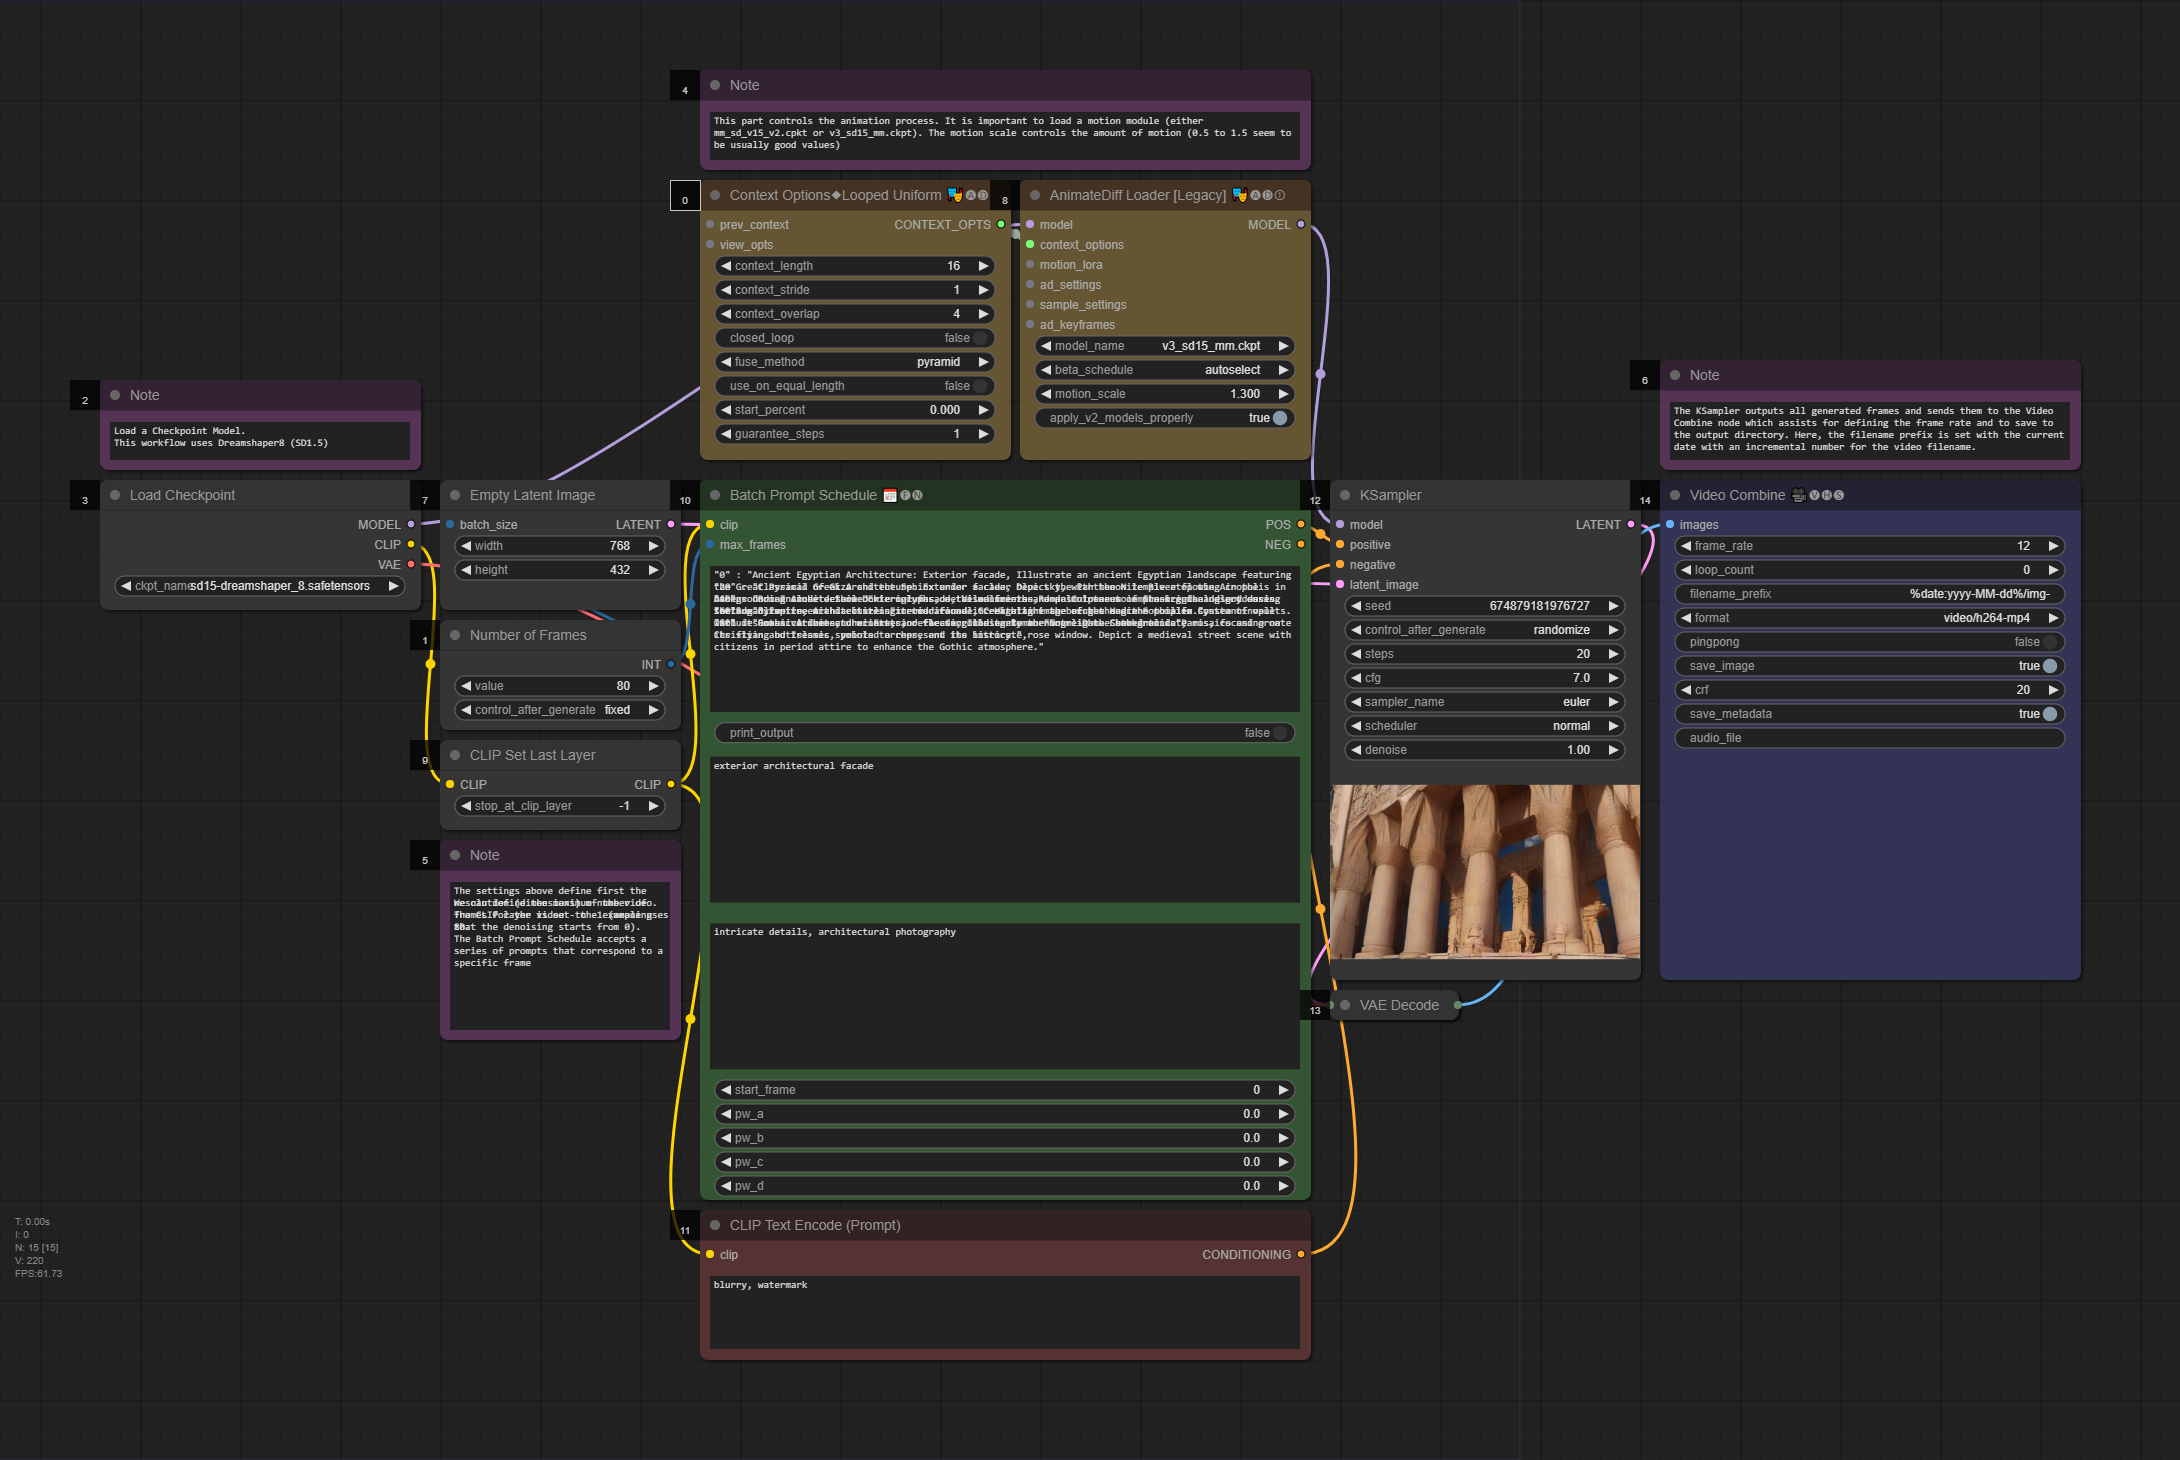
Task: Toggle closed_loop in Context Options
Action: tap(855, 338)
